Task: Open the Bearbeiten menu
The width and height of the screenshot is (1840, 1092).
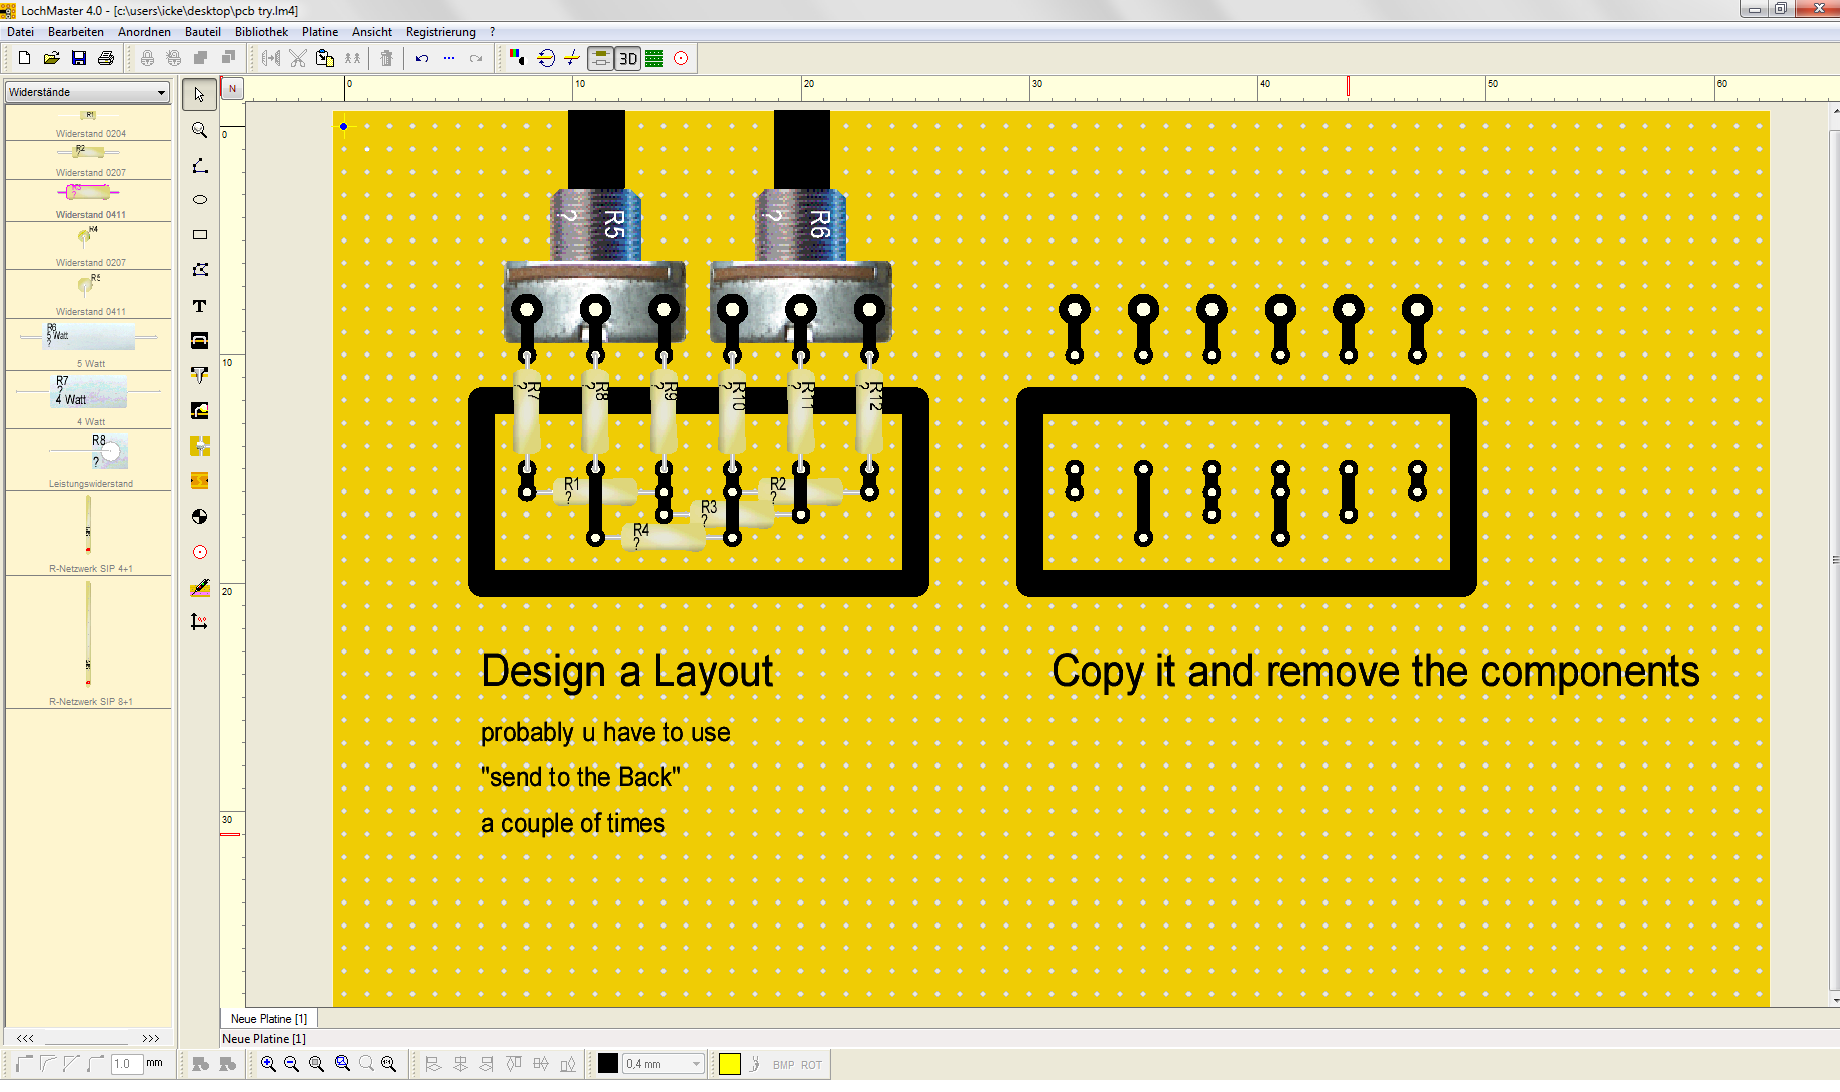Action: (76, 32)
